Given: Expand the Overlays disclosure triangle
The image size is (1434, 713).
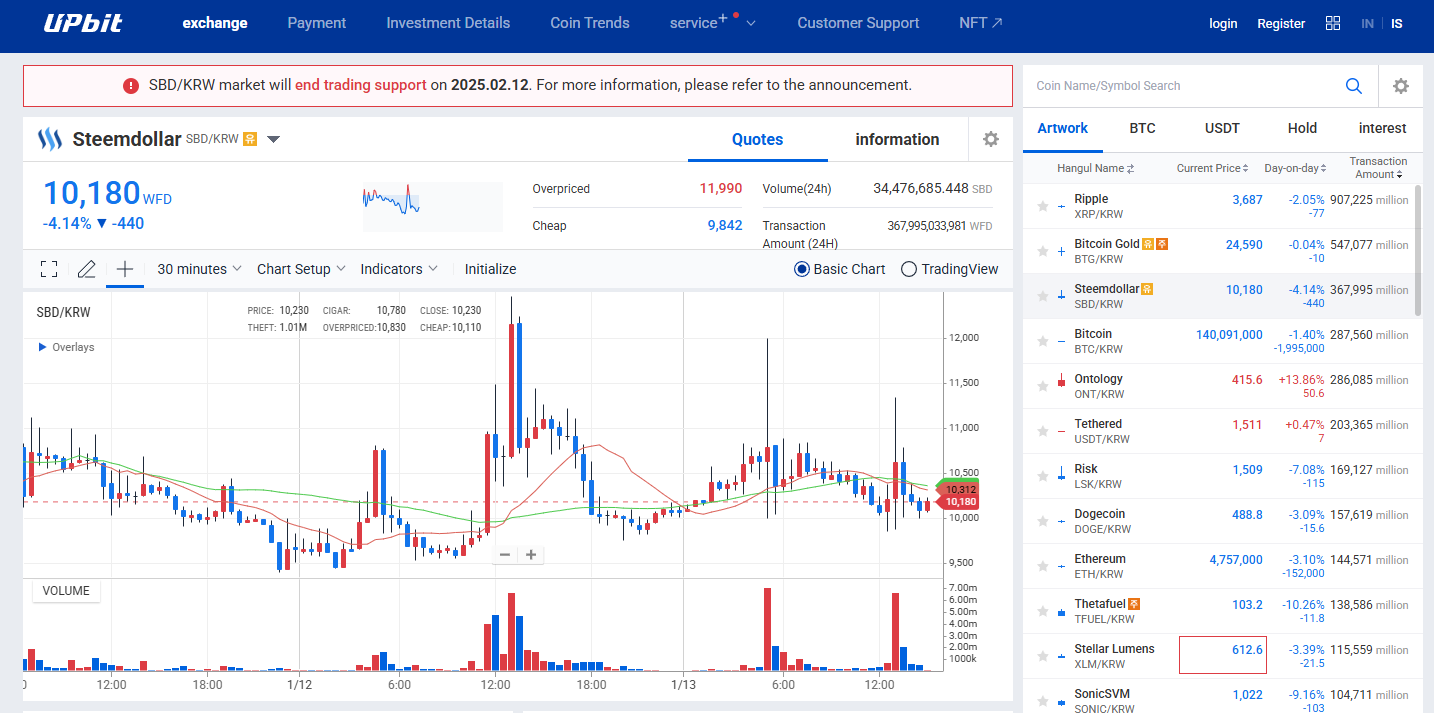Looking at the screenshot, I should coord(42,347).
